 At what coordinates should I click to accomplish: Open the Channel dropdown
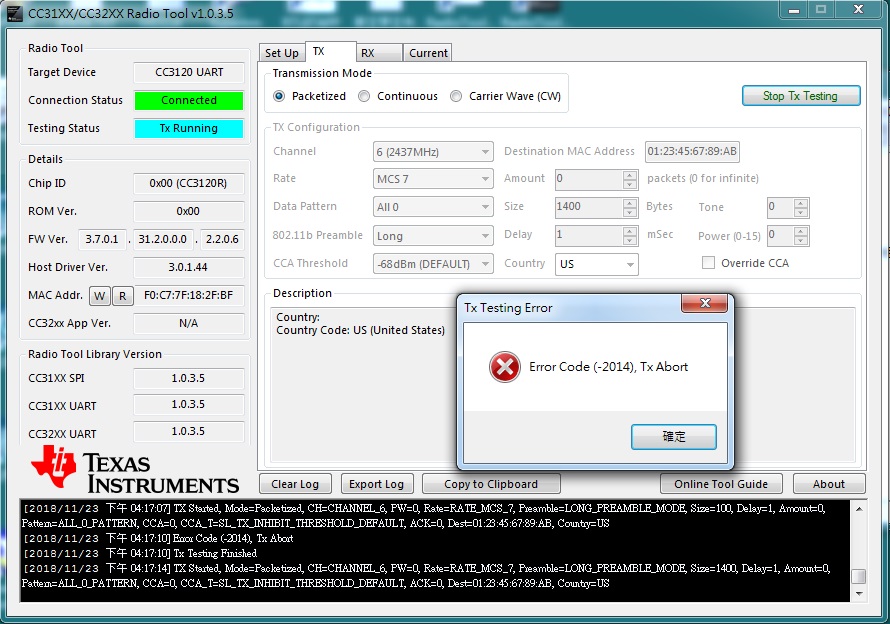(433, 152)
